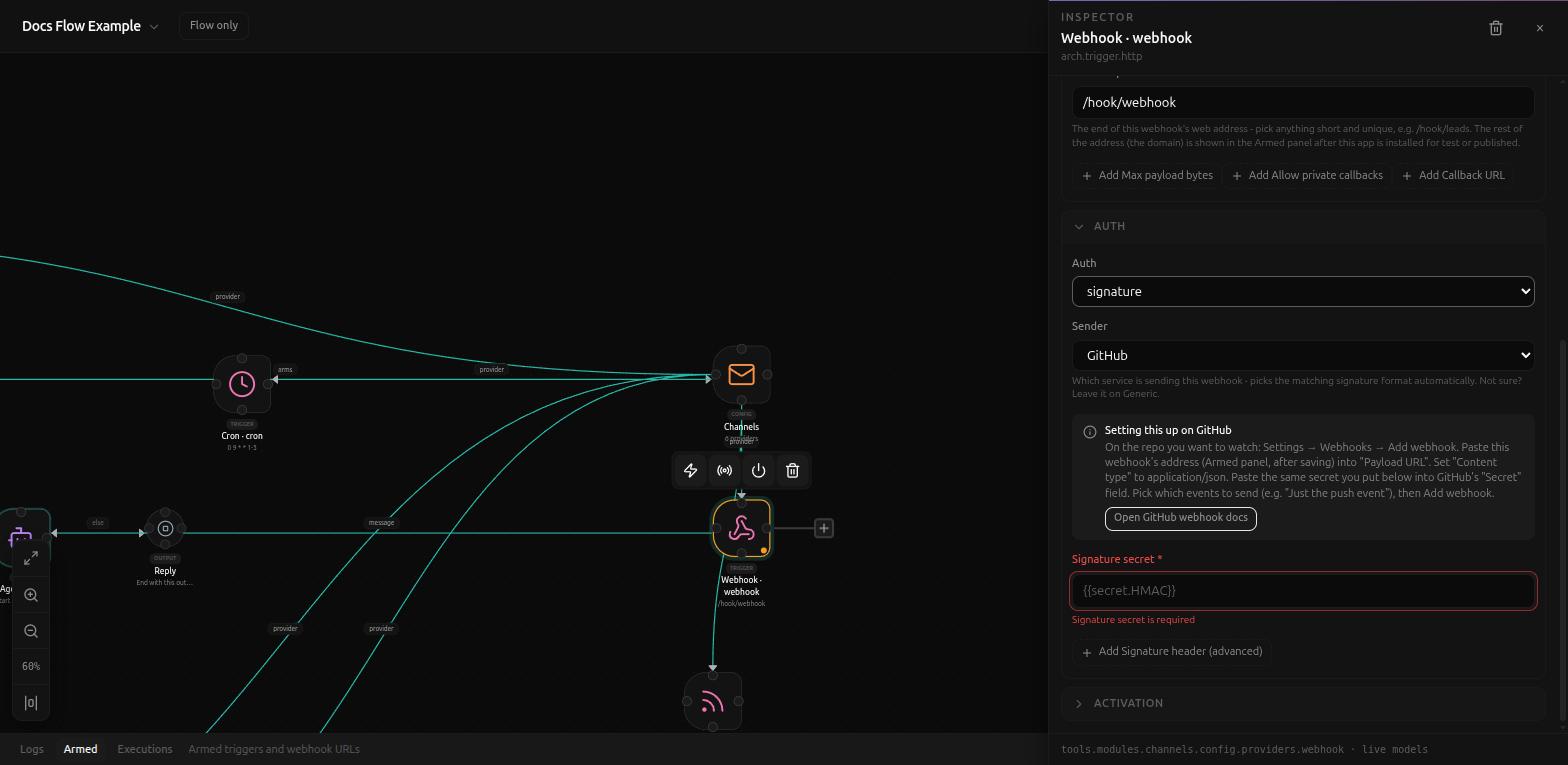Image resolution: width=1568 pixels, height=765 pixels.
Task: Click the info icon in GitHub setup box
Action: click(x=1090, y=432)
